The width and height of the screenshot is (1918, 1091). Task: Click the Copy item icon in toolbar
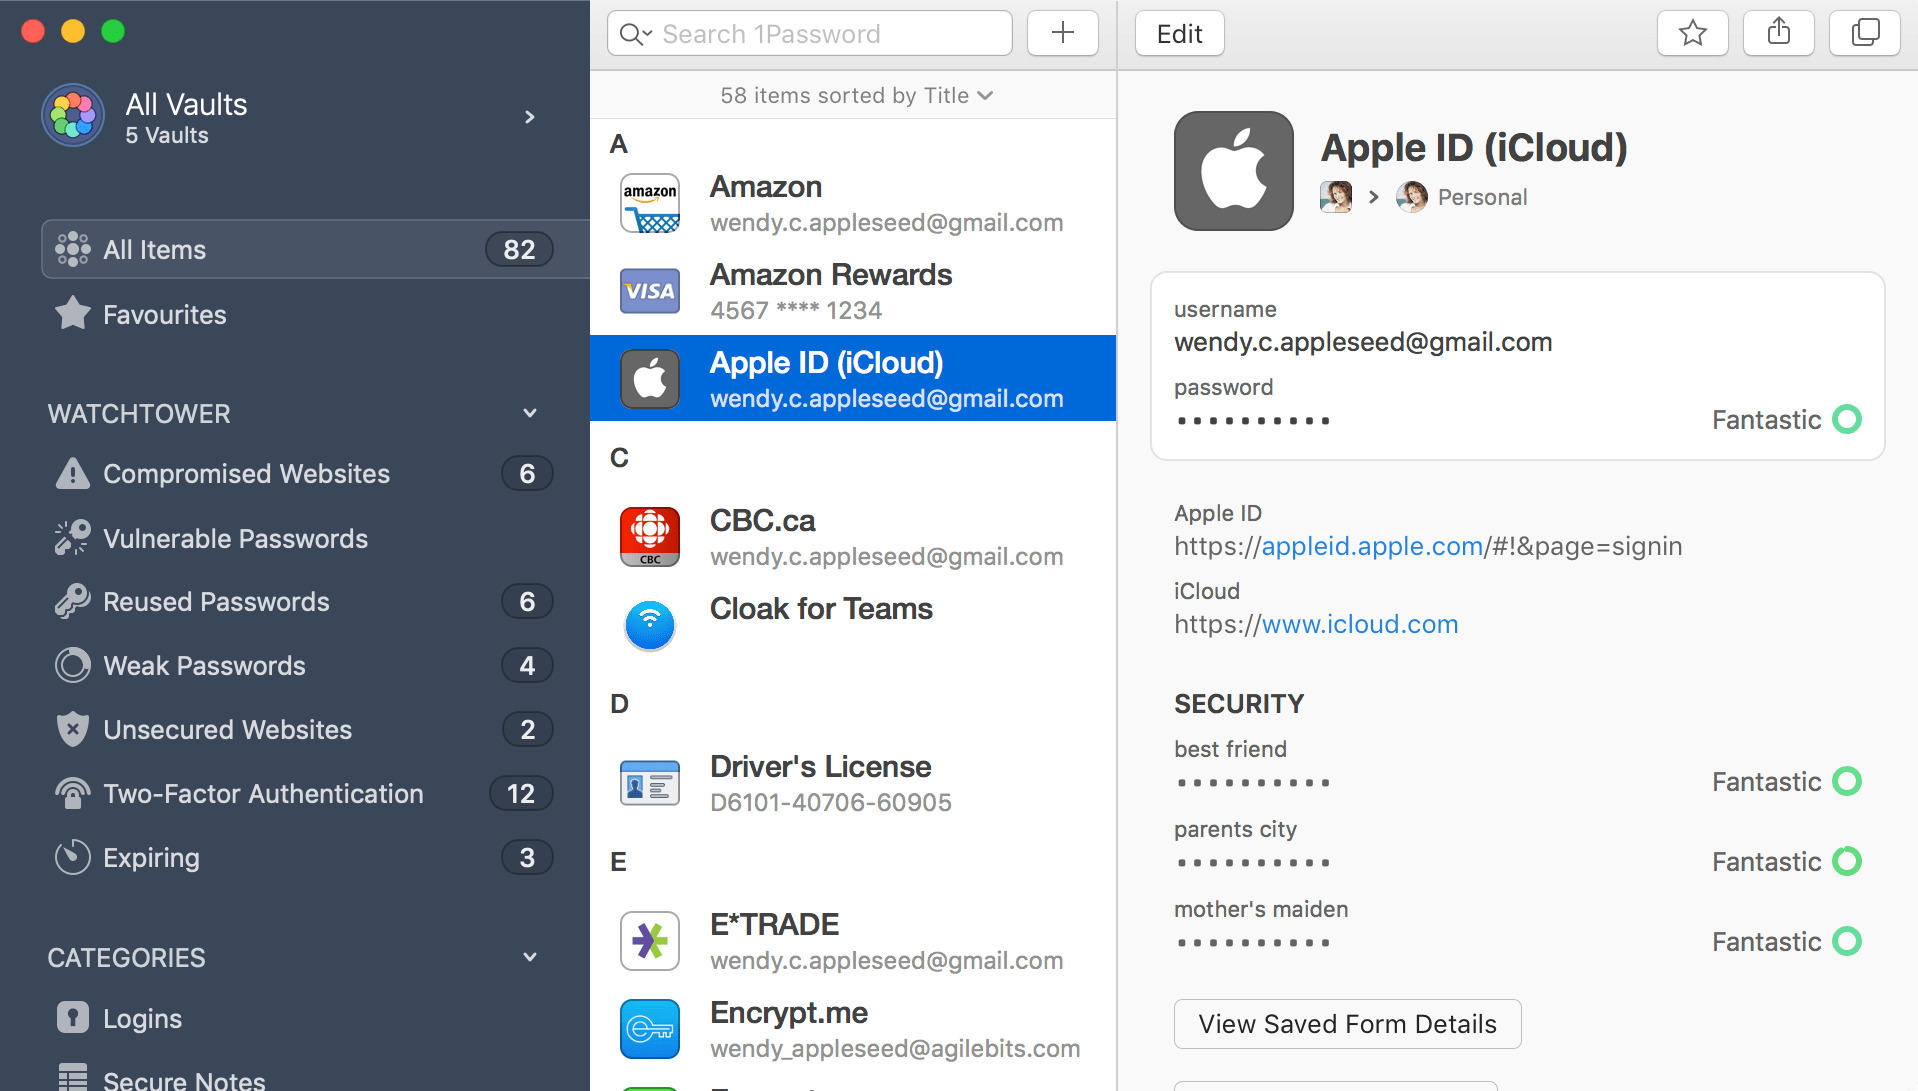[1864, 32]
